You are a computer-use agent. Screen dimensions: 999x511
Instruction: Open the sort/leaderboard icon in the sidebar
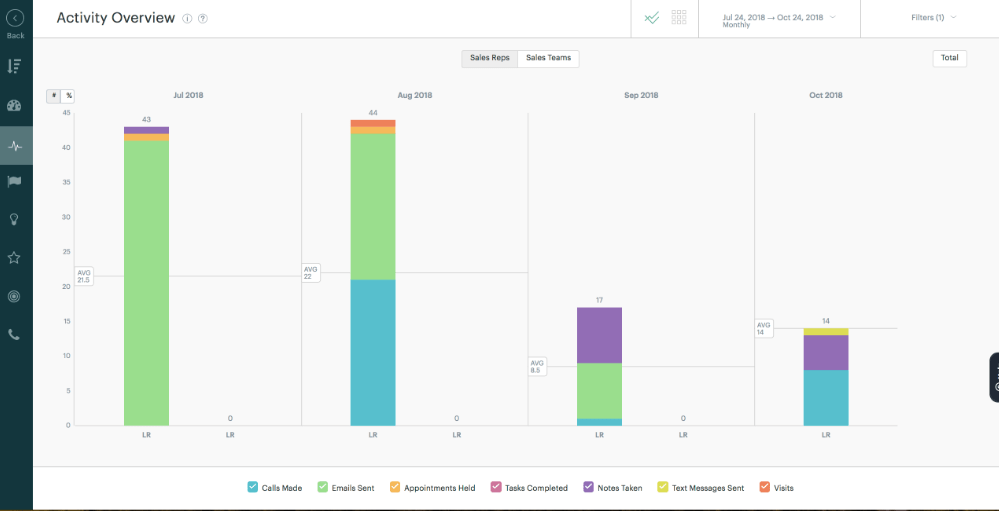(x=15, y=66)
